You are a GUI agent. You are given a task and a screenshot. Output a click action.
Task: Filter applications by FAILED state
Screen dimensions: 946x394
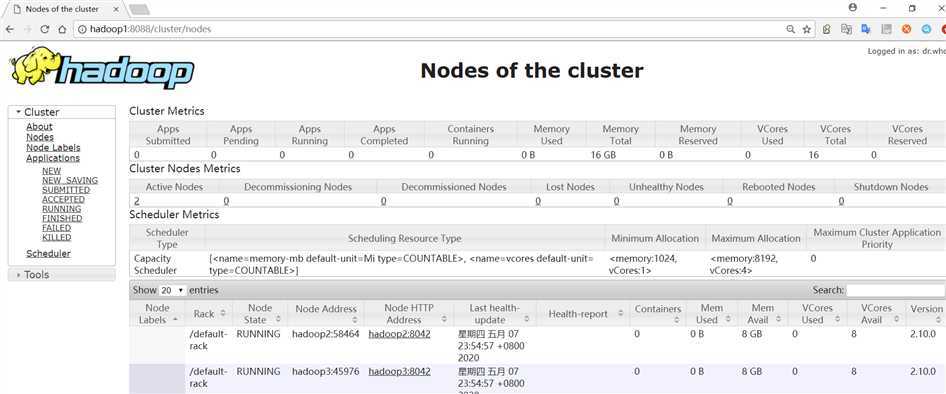click(56, 228)
